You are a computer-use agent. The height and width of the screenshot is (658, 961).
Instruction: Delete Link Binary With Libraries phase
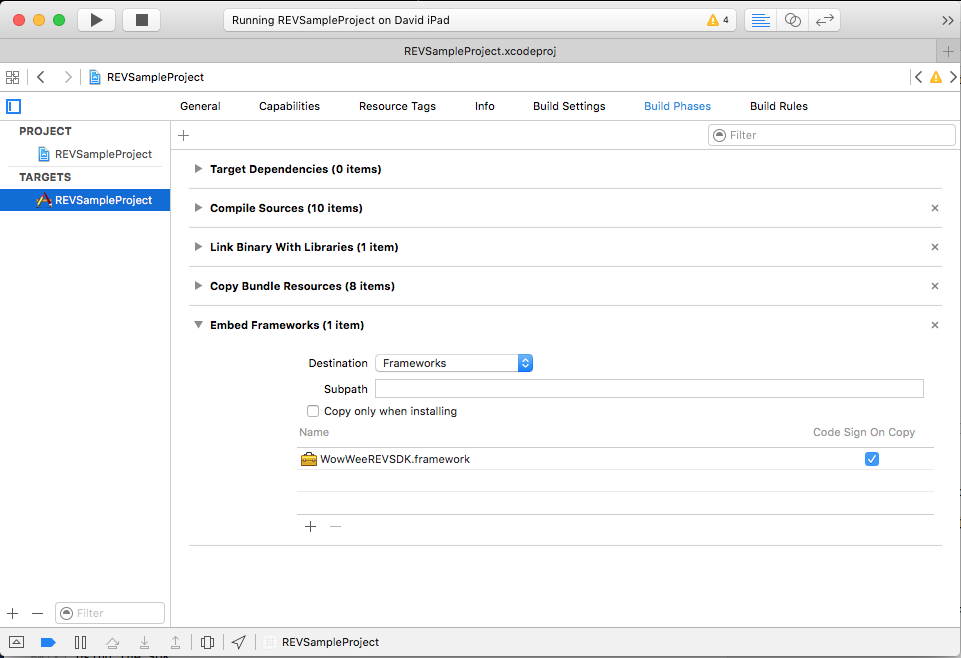tap(935, 248)
